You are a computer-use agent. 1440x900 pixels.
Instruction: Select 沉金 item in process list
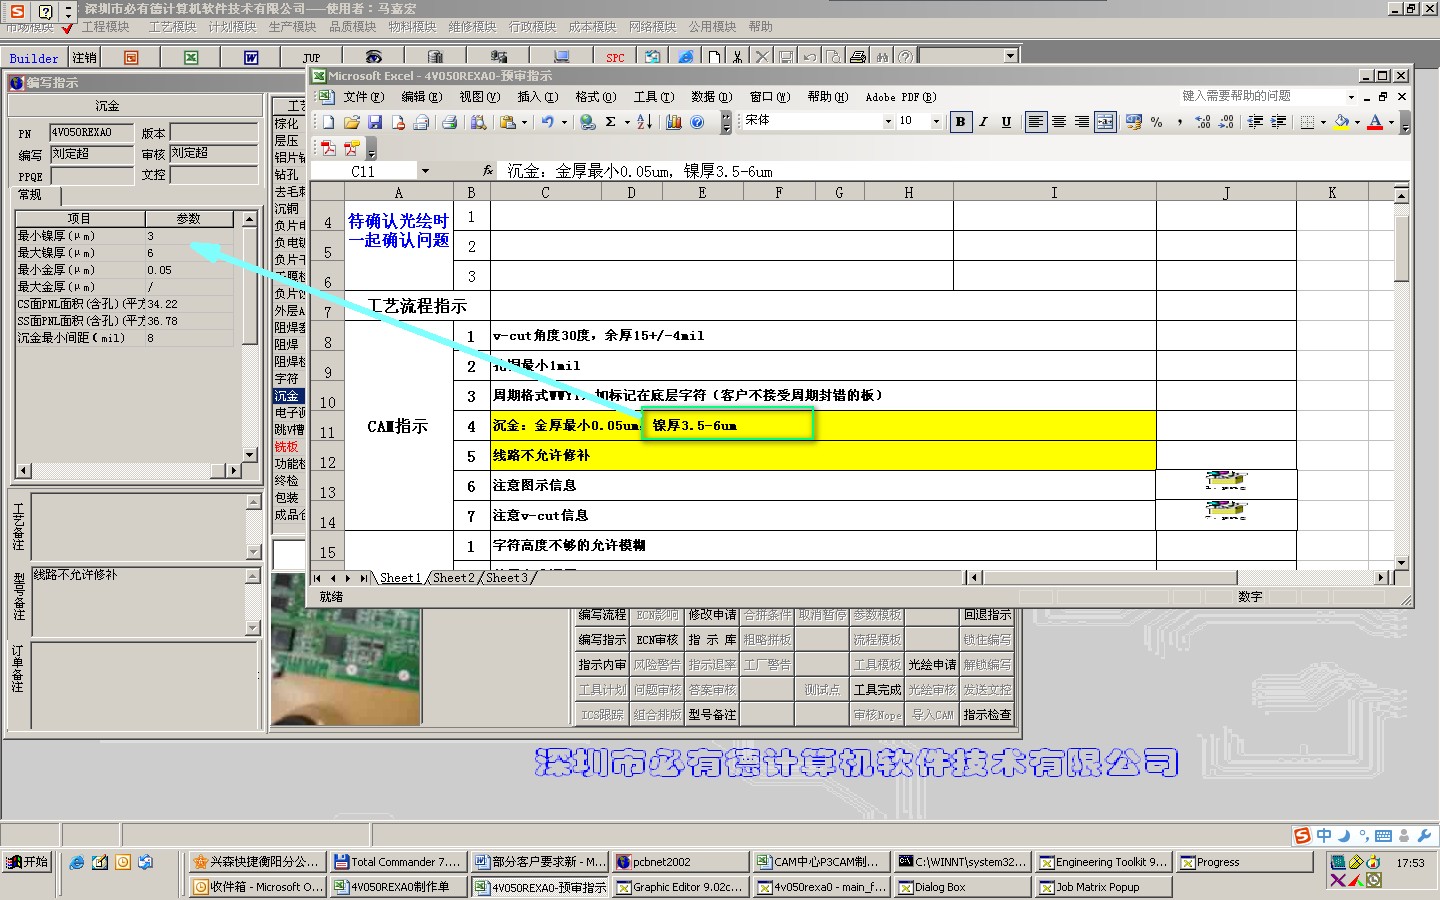pyautogui.click(x=288, y=396)
